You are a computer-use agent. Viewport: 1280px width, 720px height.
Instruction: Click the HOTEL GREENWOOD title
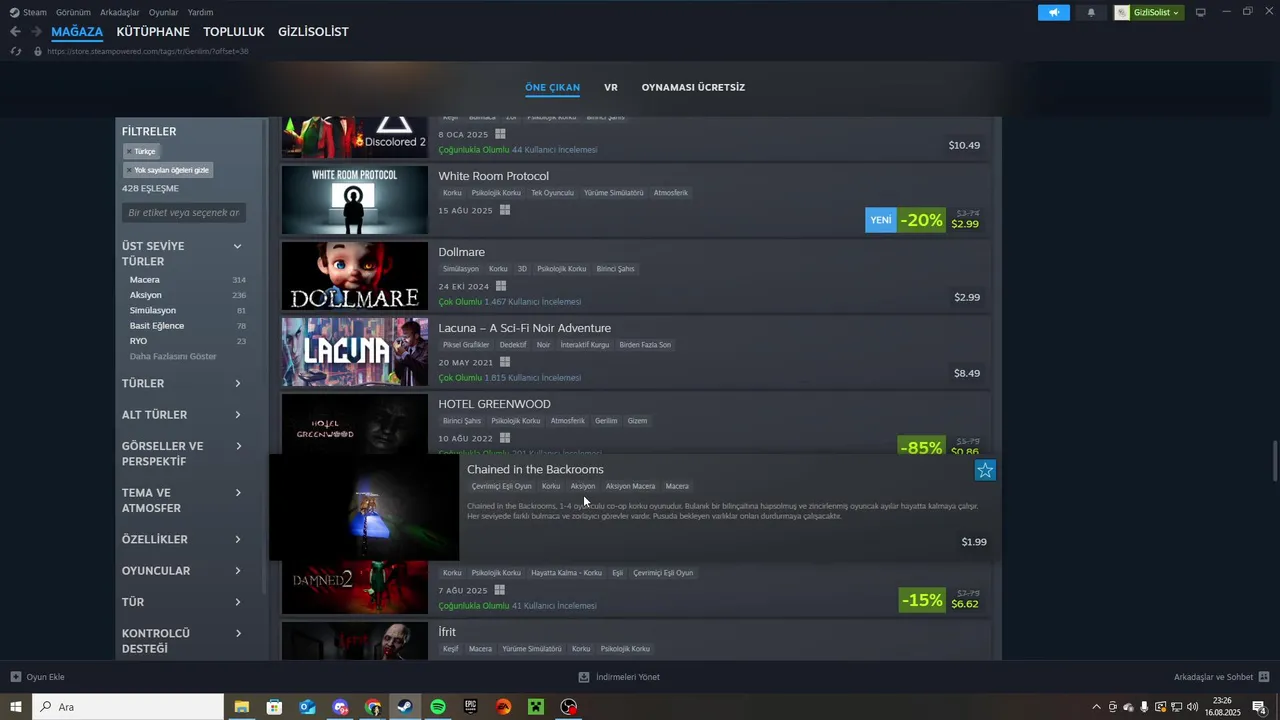(x=494, y=404)
